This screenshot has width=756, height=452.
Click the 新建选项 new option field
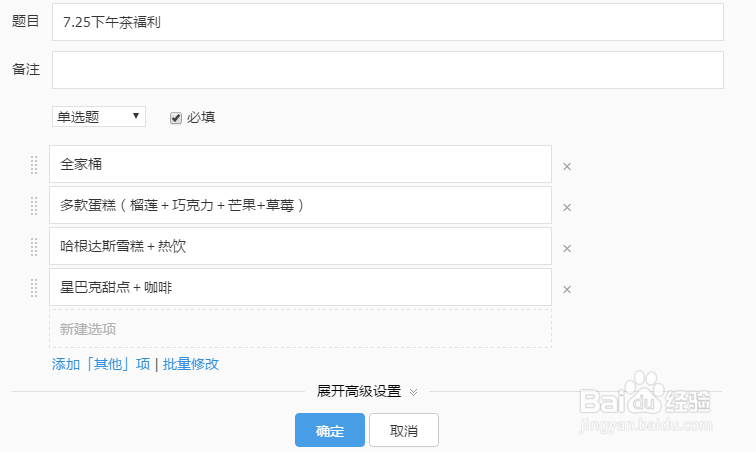point(300,329)
